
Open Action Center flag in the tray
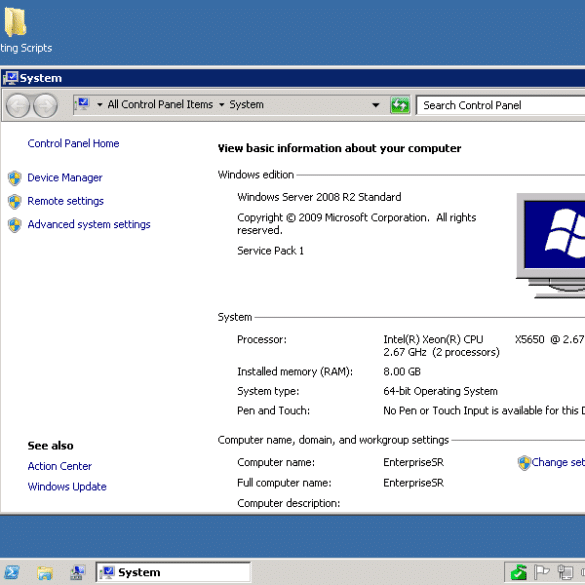(541, 572)
